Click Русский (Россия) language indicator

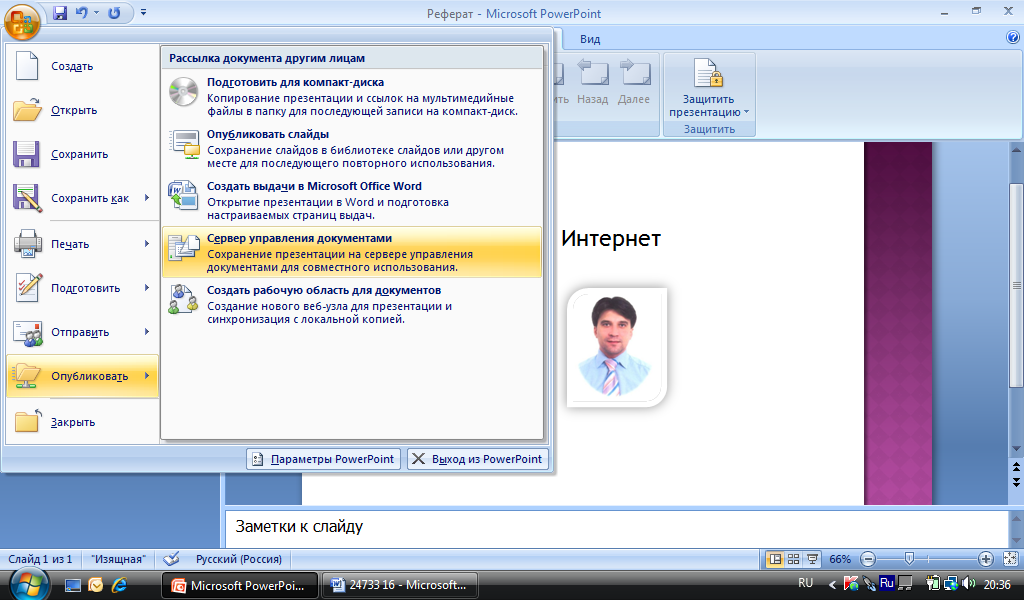coord(239,559)
